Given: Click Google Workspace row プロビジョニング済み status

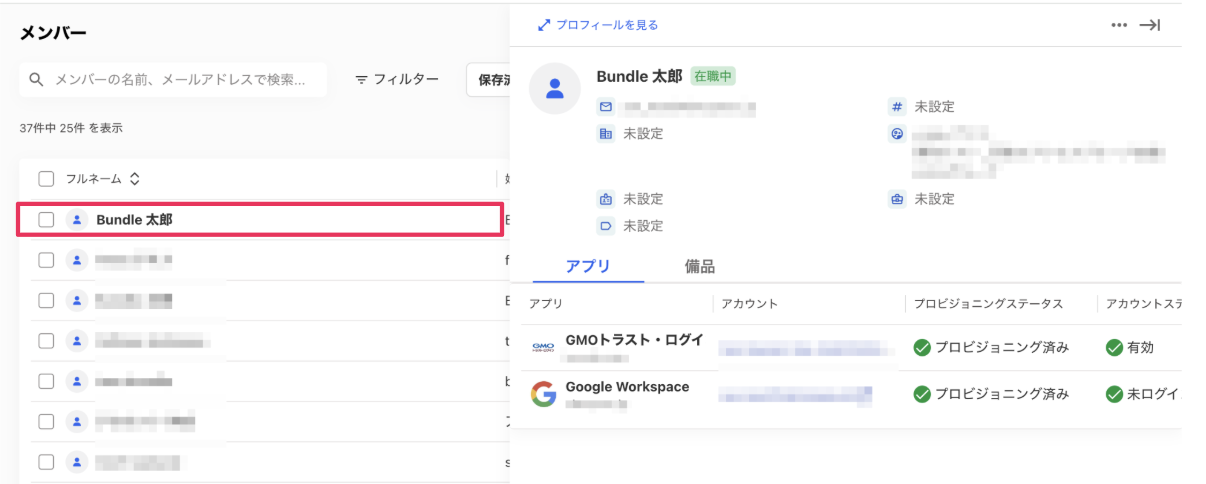Looking at the screenshot, I should 992,394.
